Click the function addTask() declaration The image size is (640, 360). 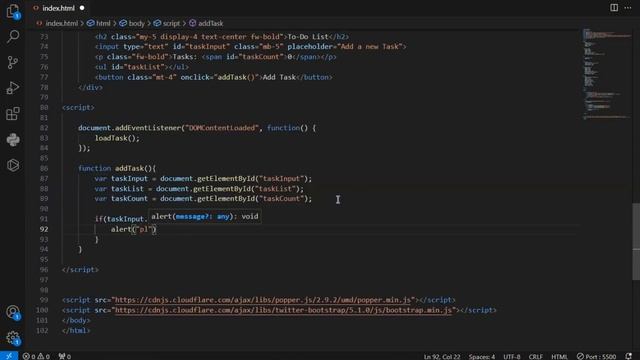pos(117,168)
